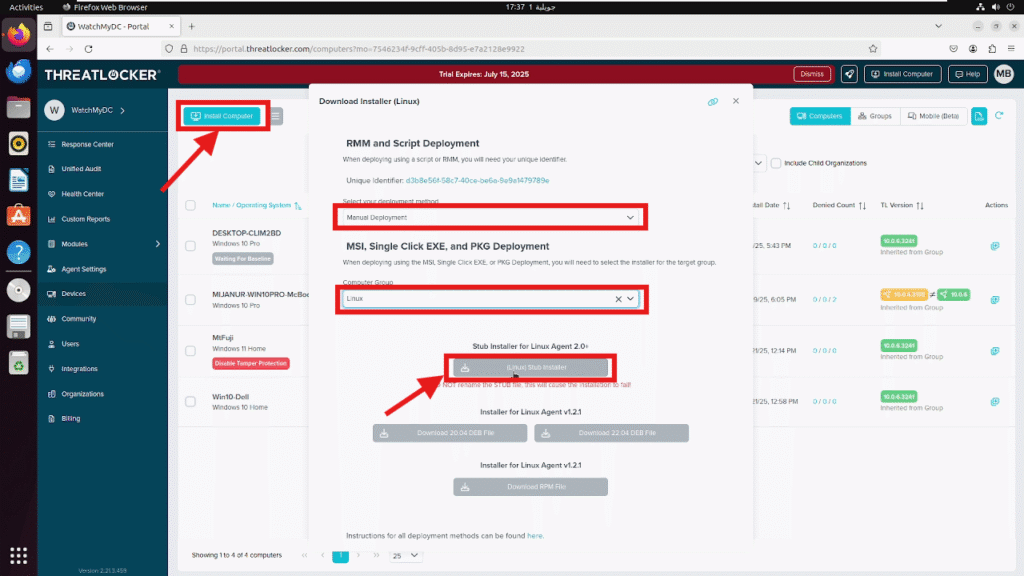Viewport: 1024px width, 576px height.
Task: Open the Trash from the dock
Action: coord(18,363)
